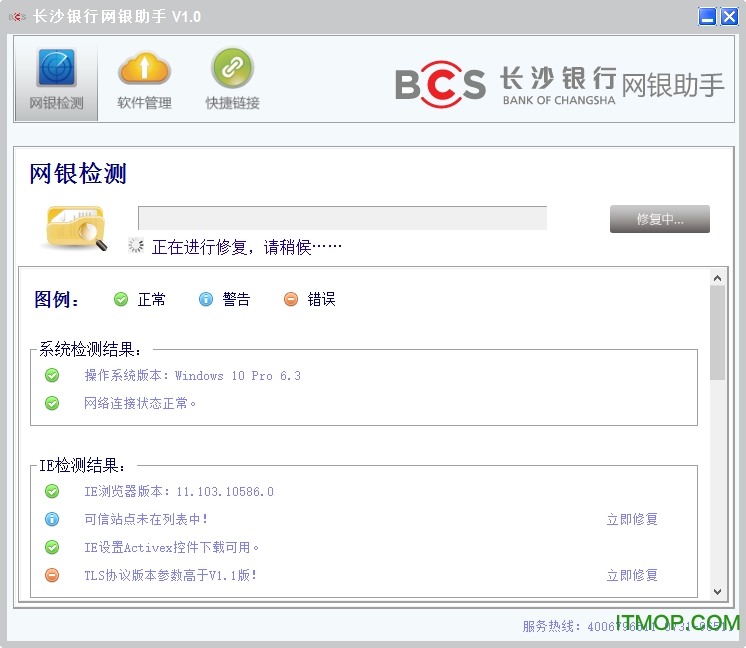Click status icon for IE浏览器版本 row
Viewport: 746px width, 648px height.
[52, 491]
